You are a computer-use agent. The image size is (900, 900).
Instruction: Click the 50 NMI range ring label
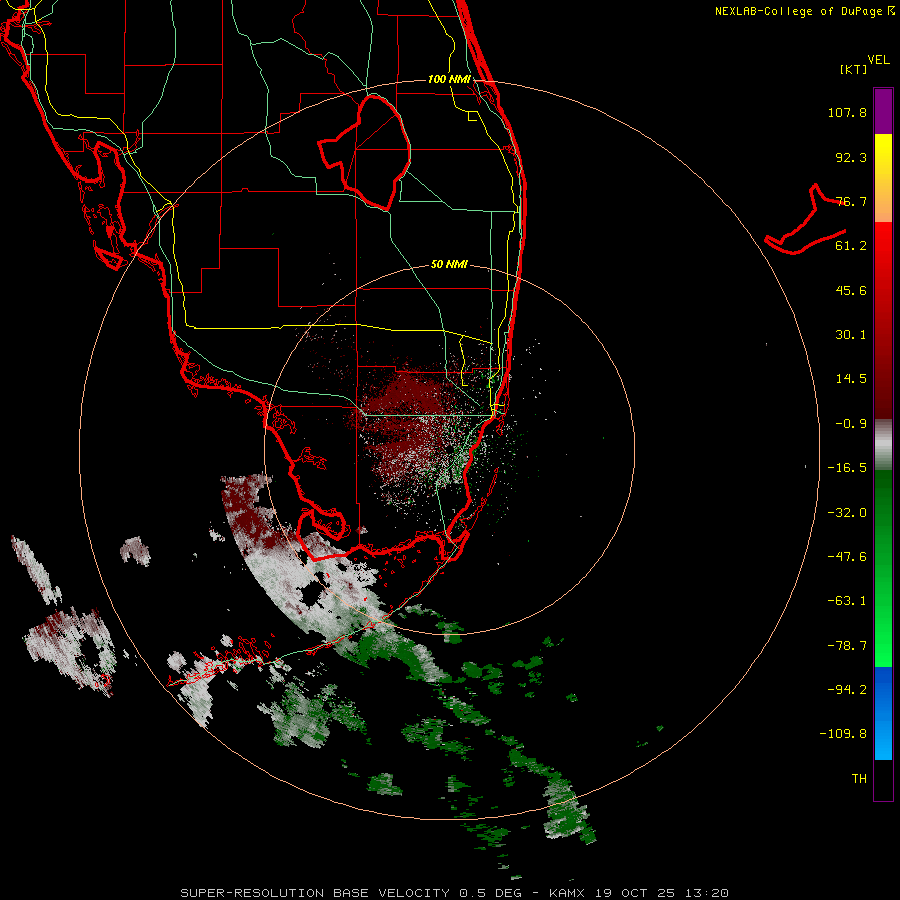449,264
